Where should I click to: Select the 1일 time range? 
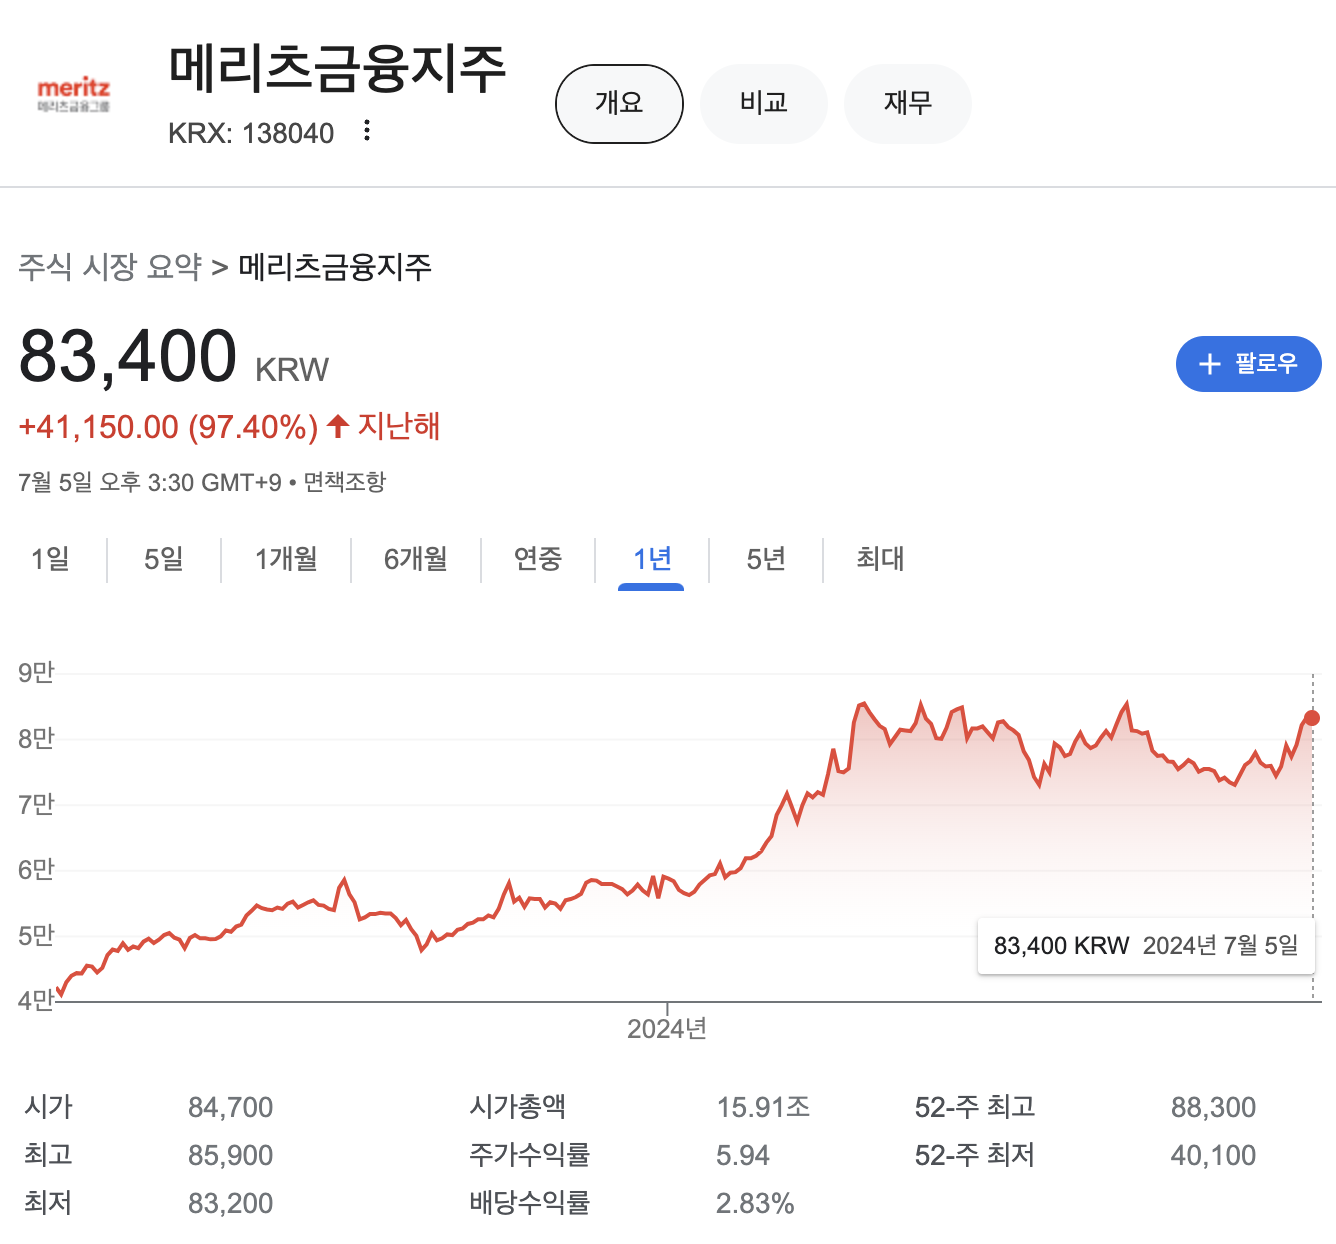click(51, 559)
